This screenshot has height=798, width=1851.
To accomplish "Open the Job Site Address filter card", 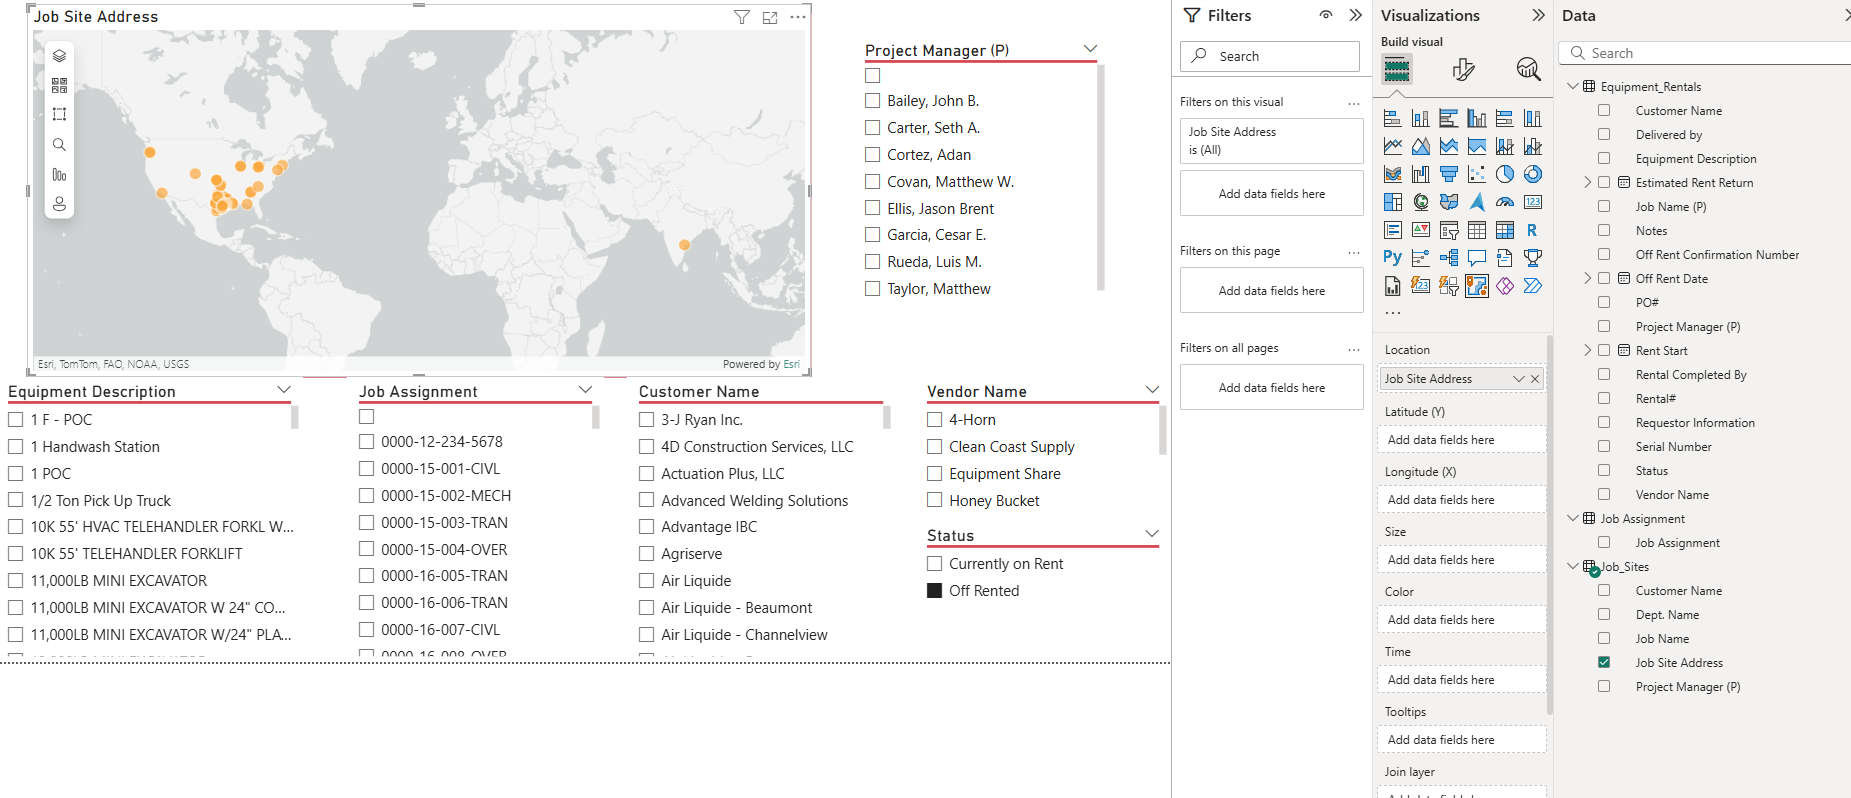I will coord(1272,141).
